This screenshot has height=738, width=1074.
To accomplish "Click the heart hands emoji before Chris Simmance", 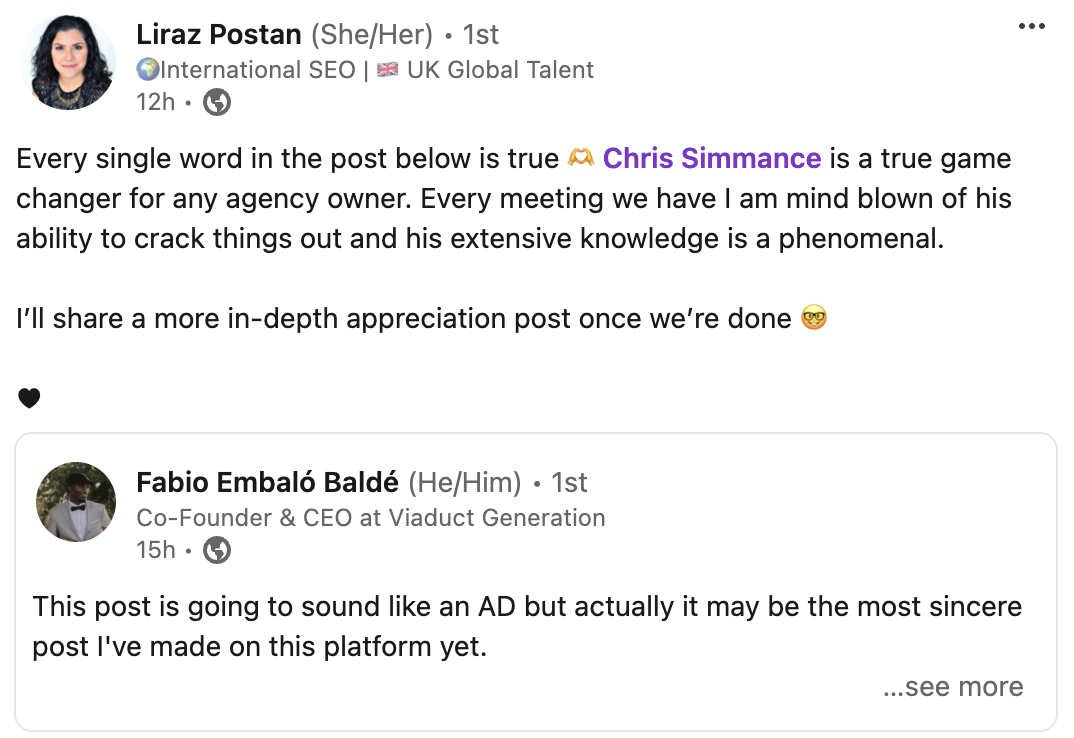I will coord(580,158).
